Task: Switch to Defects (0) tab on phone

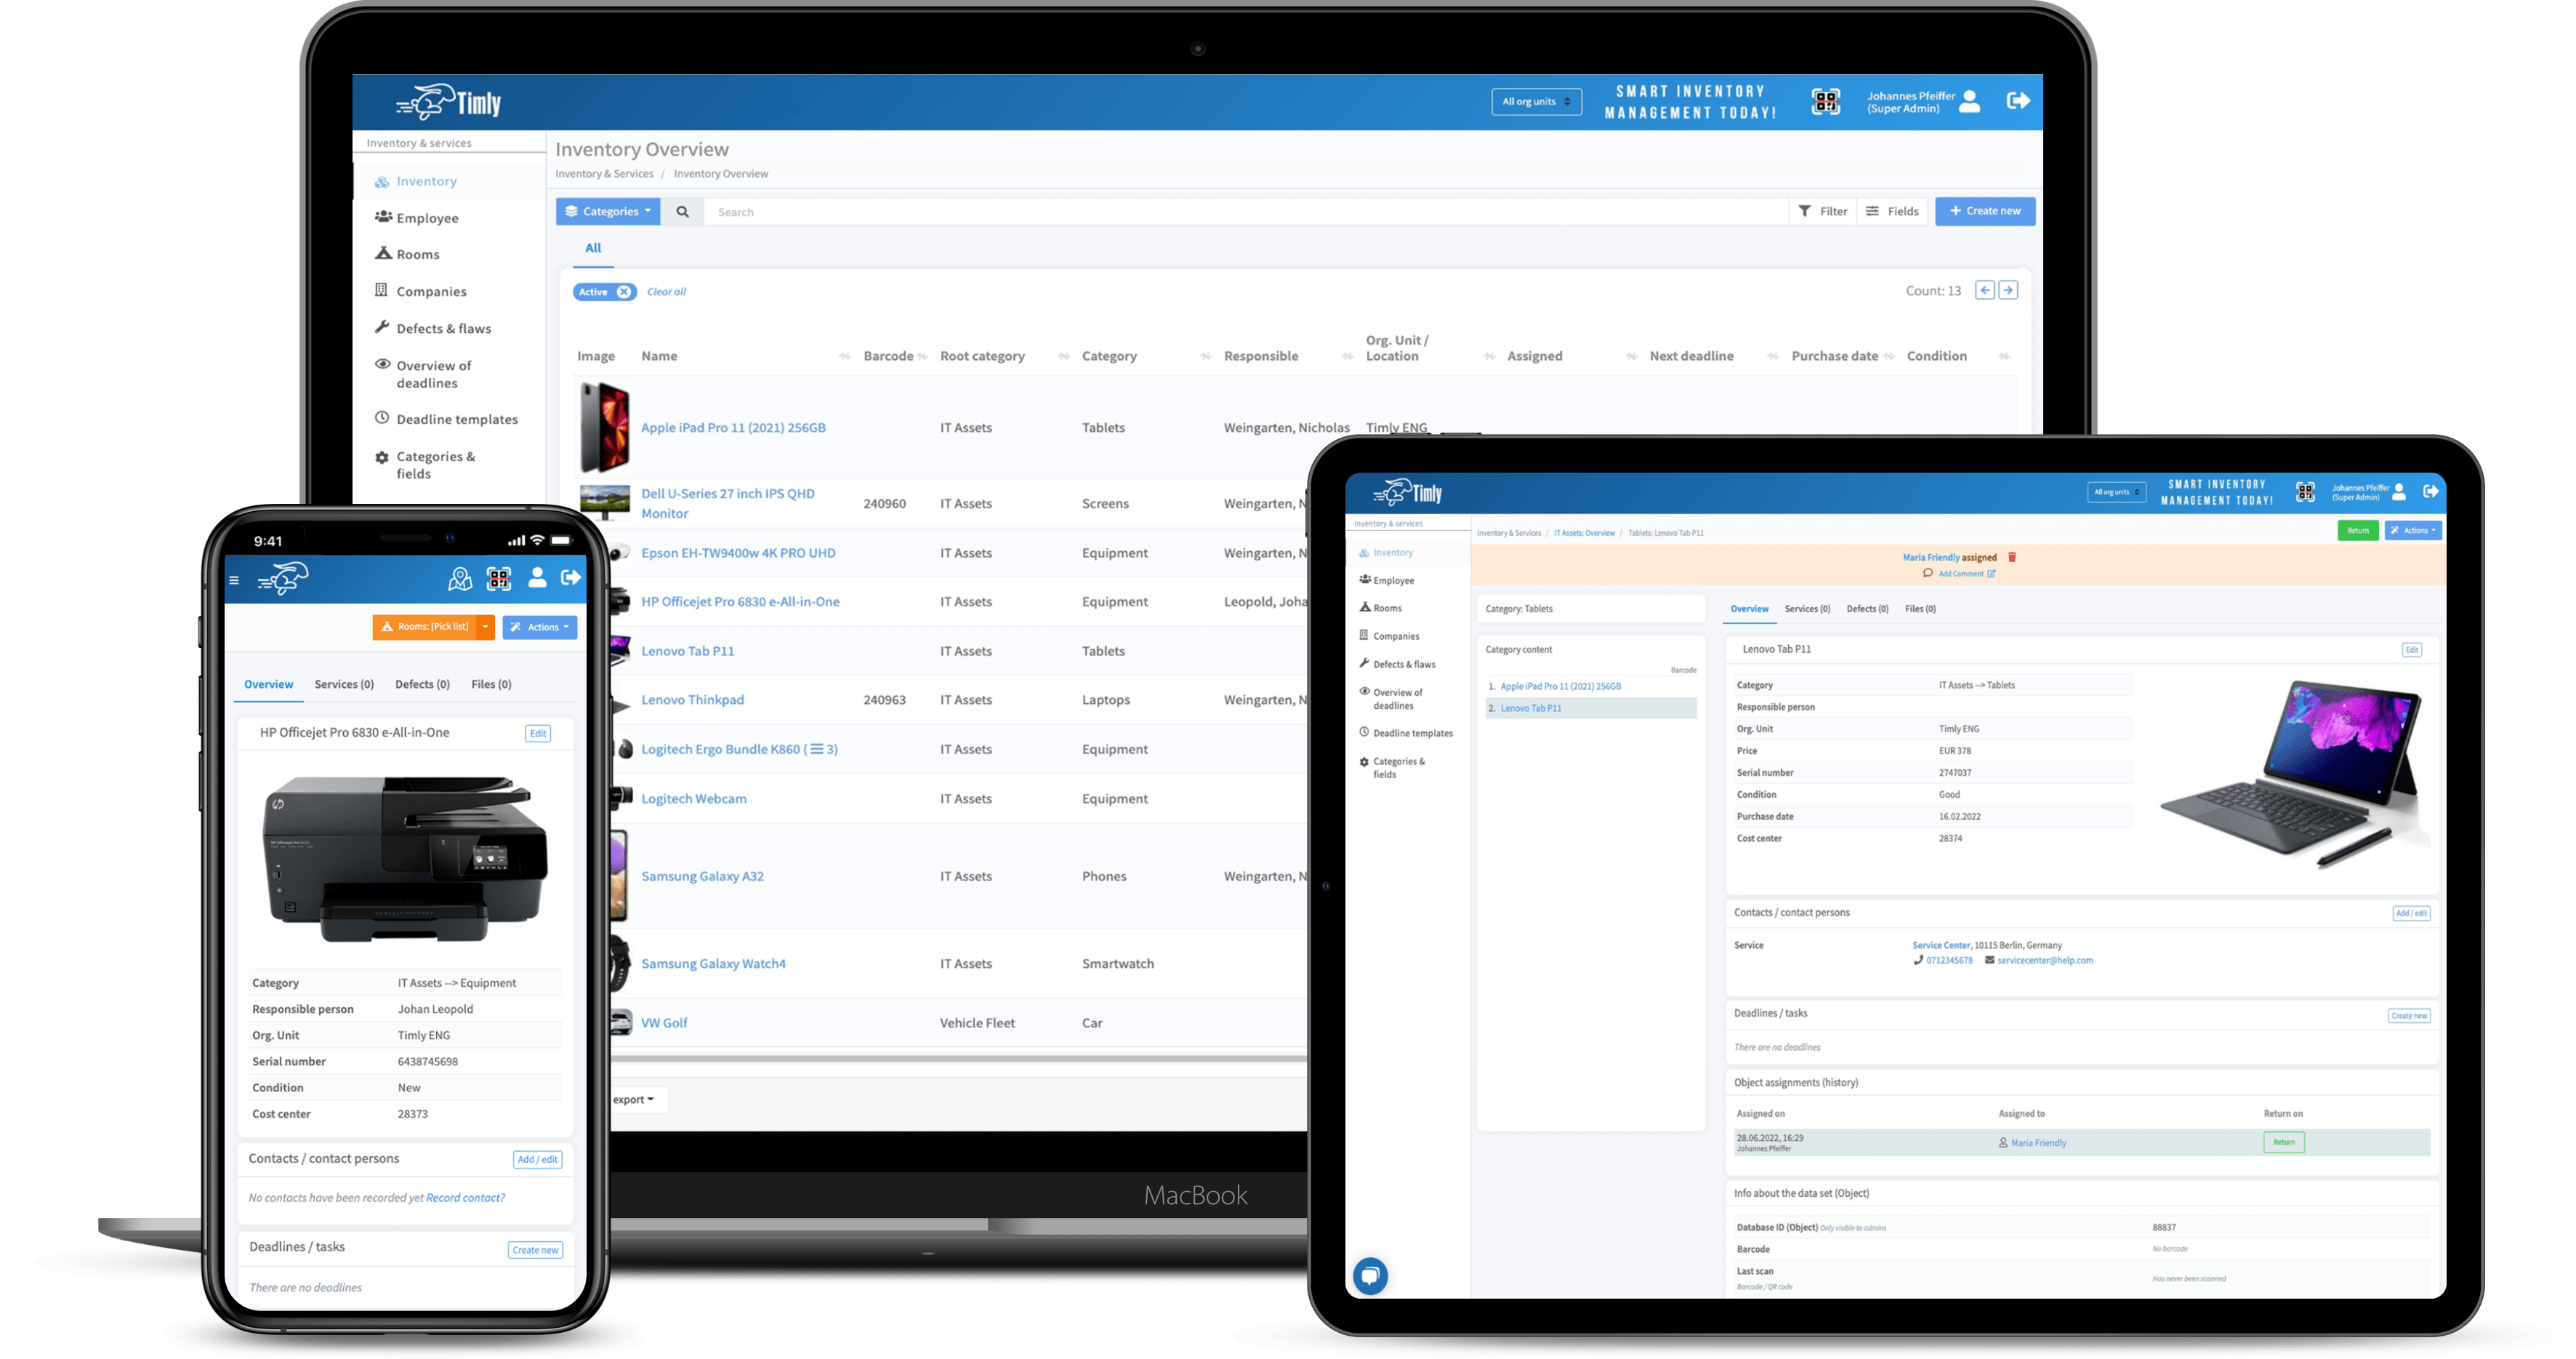Action: pyautogui.click(x=422, y=684)
